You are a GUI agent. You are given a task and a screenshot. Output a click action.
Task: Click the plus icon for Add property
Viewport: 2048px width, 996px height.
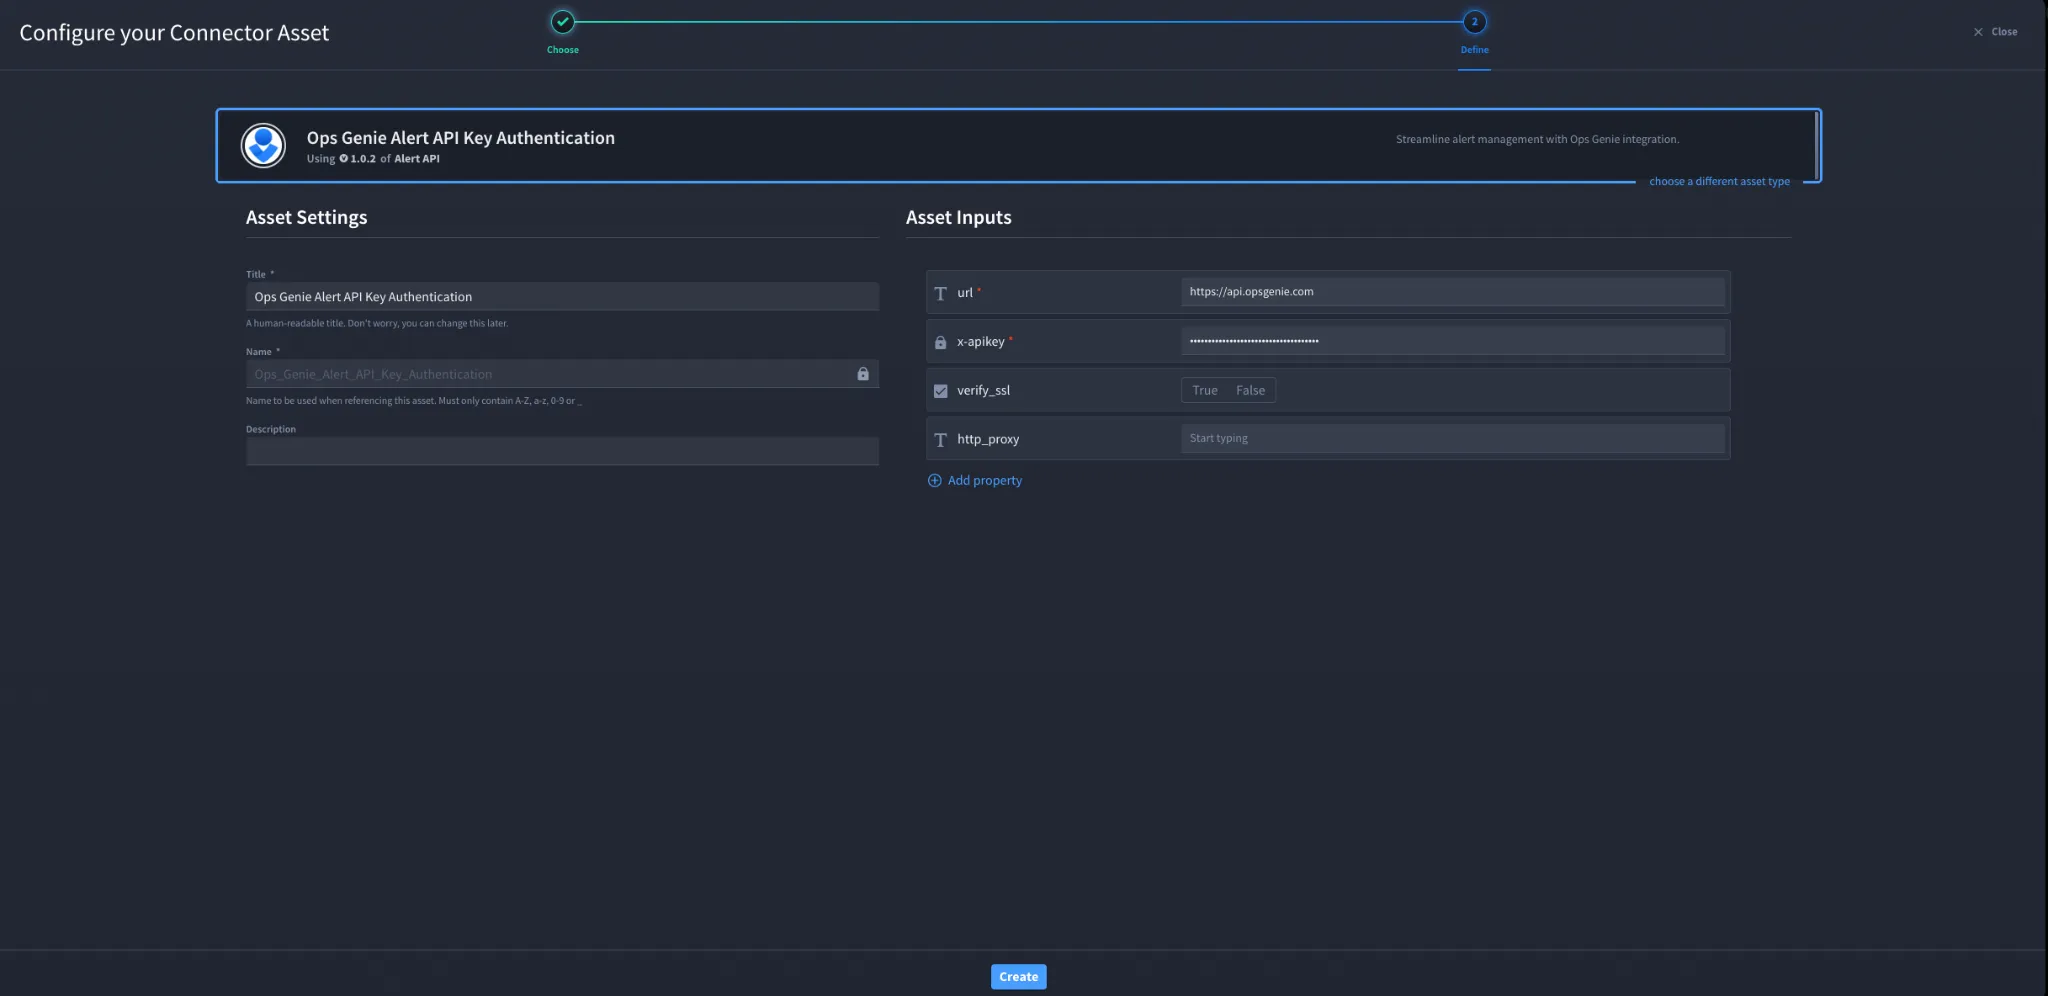[x=935, y=481]
